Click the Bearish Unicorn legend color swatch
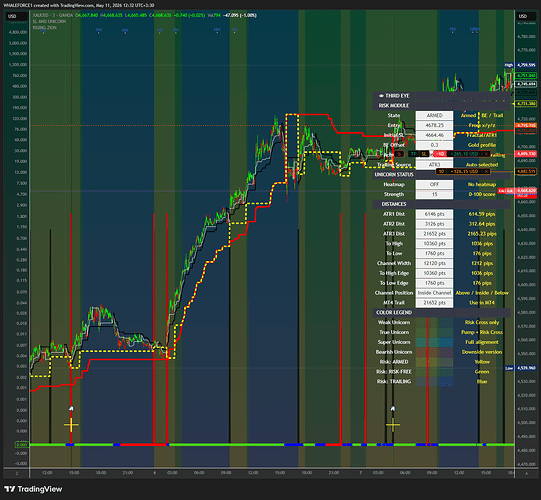 [434, 352]
